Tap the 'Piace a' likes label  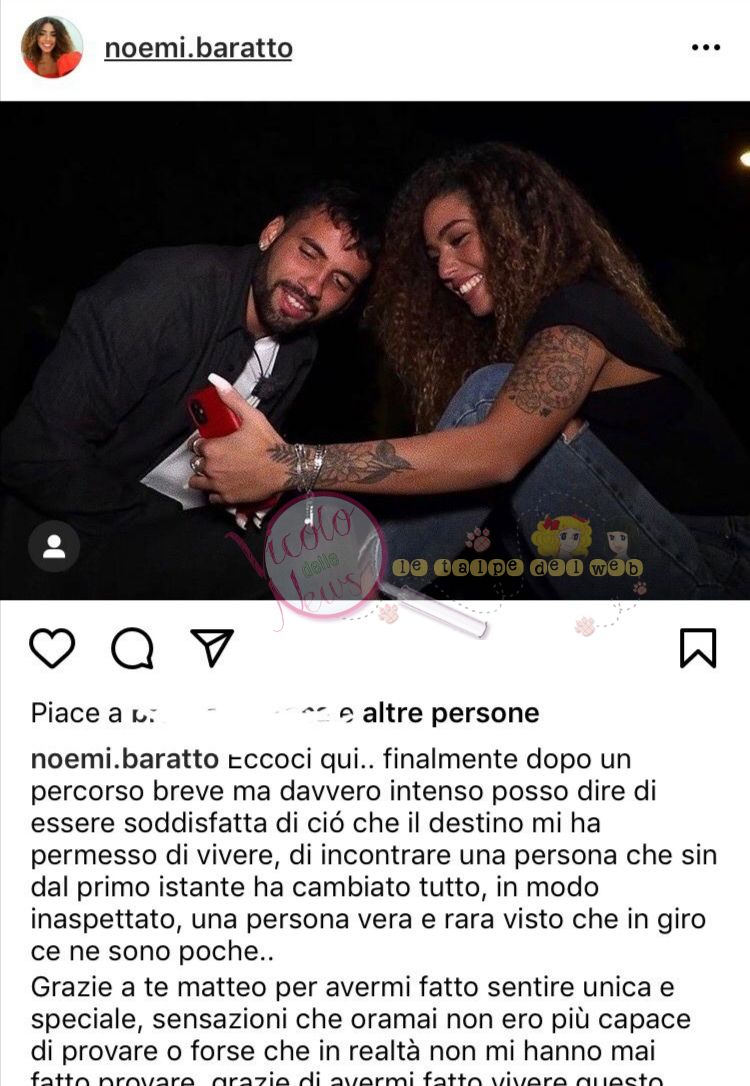(77, 713)
